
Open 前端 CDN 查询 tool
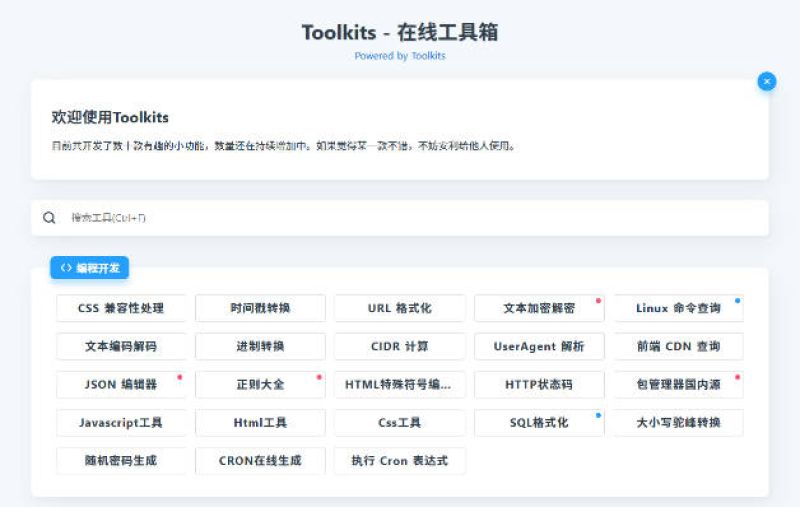coord(679,346)
